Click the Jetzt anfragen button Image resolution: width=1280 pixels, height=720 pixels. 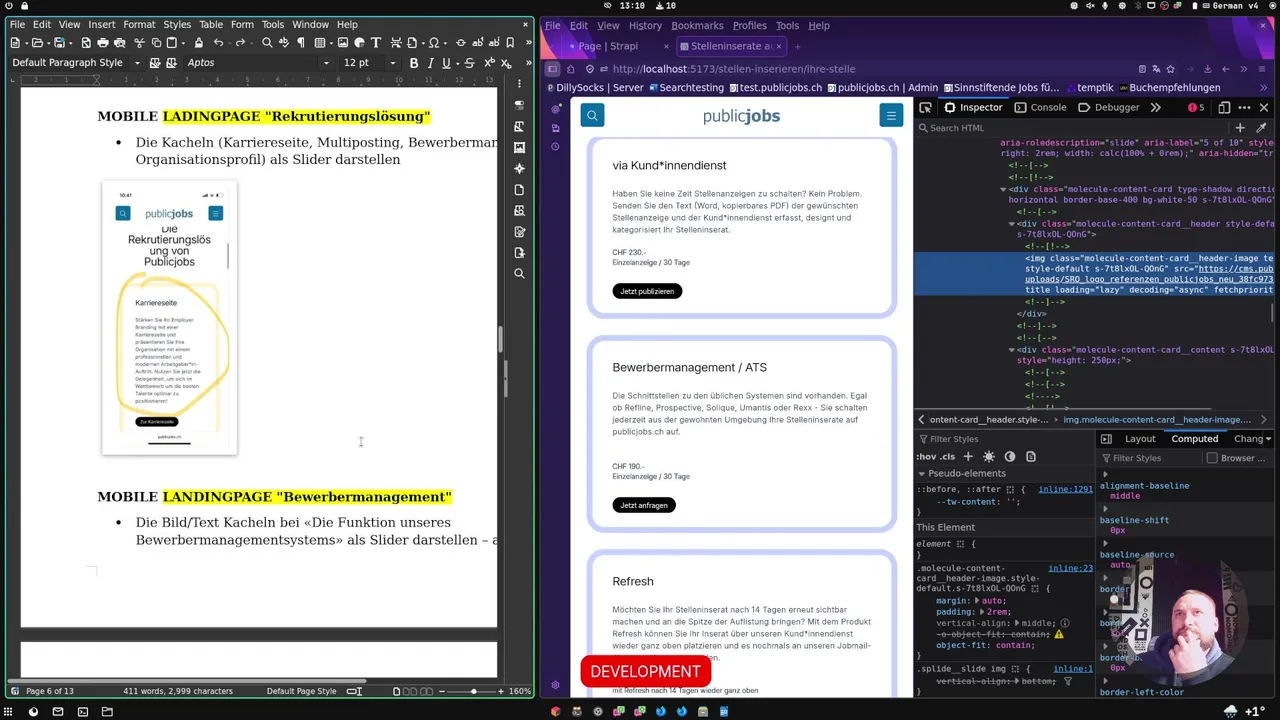point(644,505)
